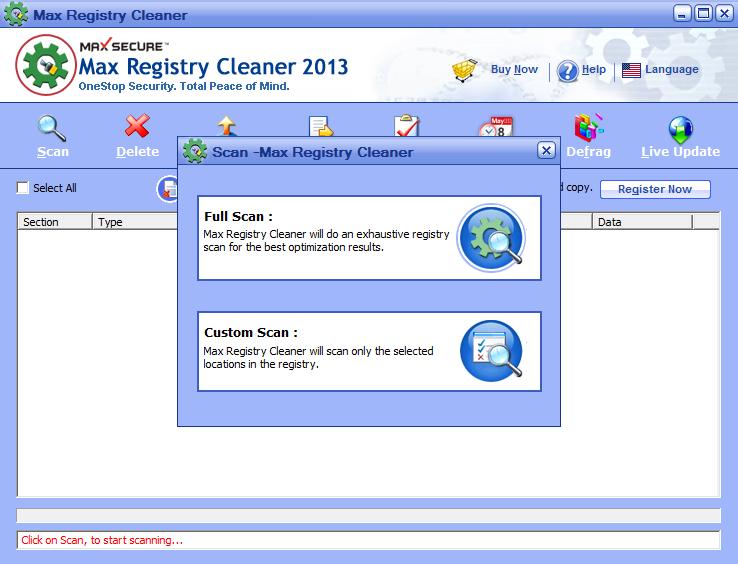Choose the Custom Scan option panel
The height and width of the screenshot is (564, 738).
tap(369, 351)
